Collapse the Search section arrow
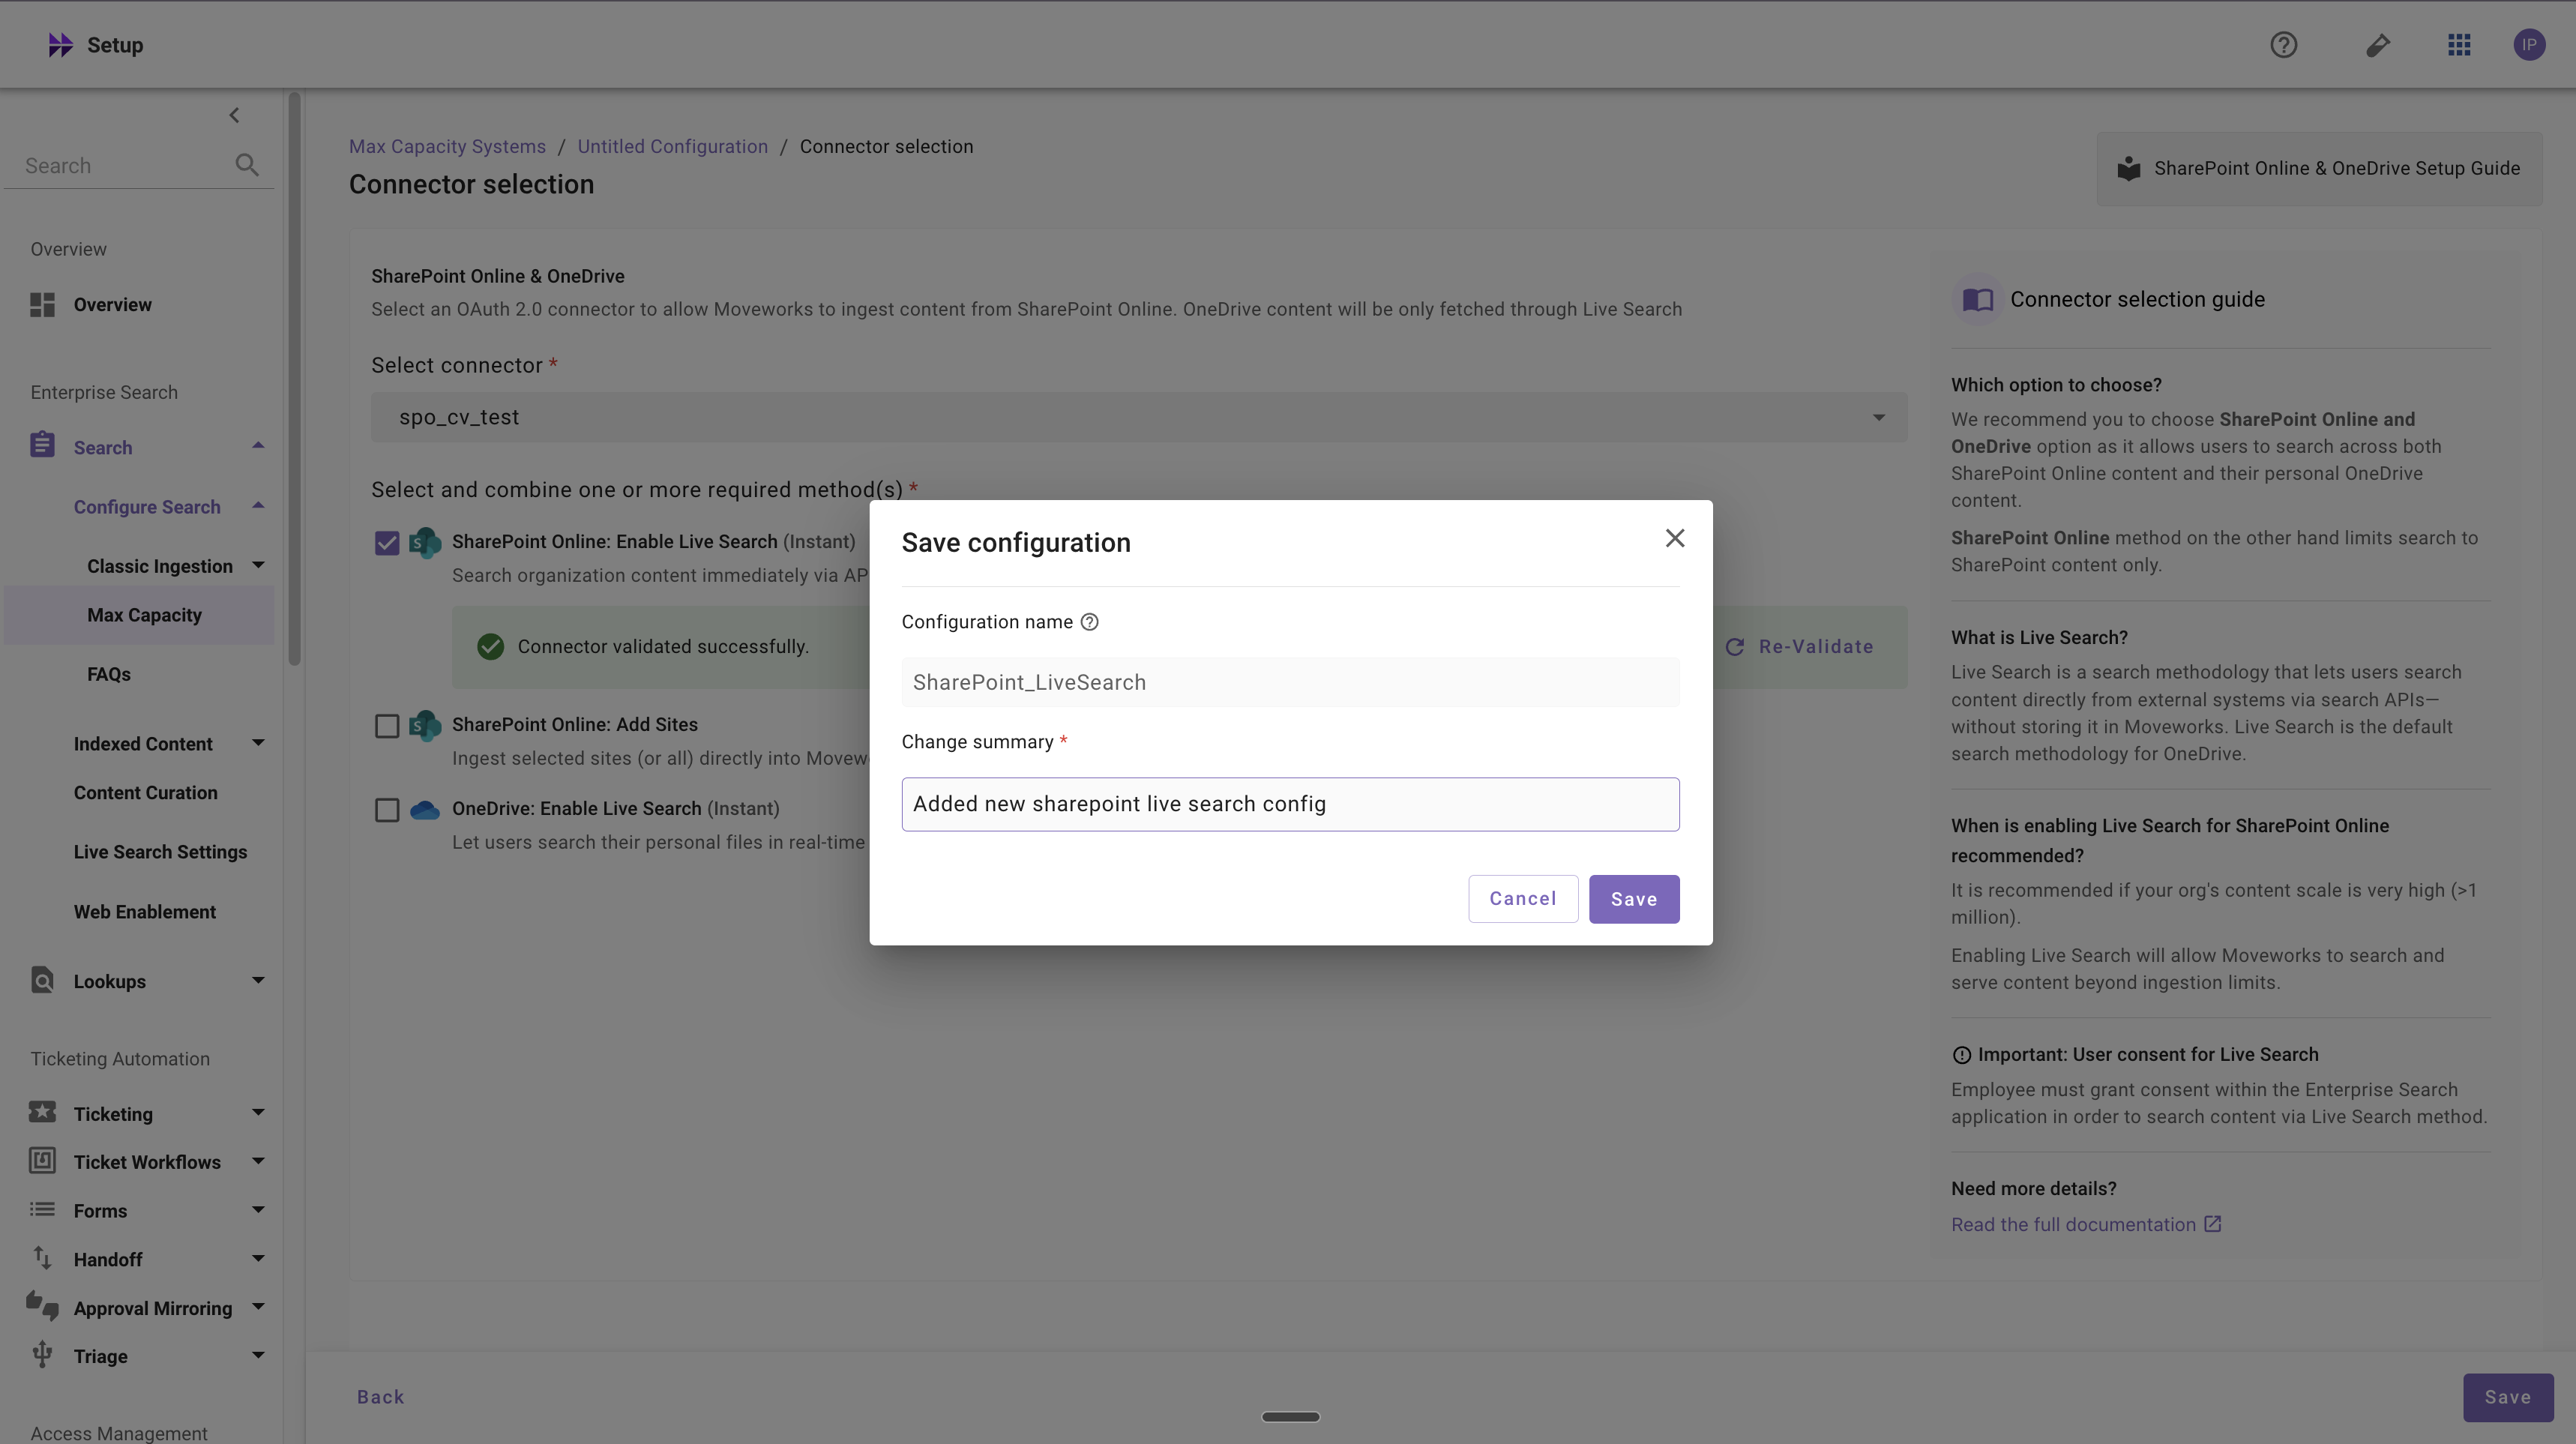 click(x=258, y=445)
